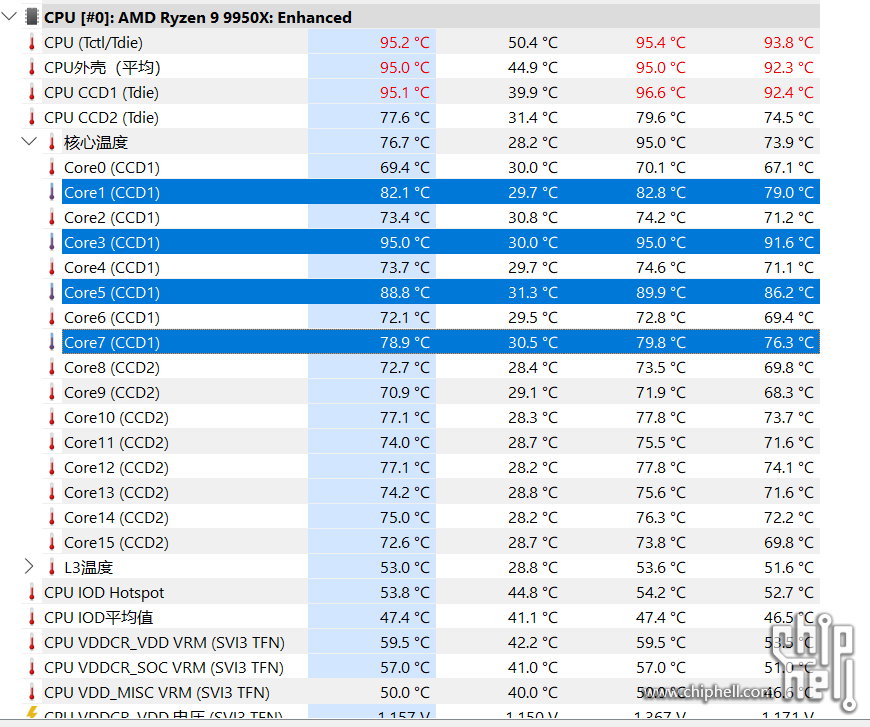This screenshot has height=727, width=870.
Task: Click the '88.8 °C' Core5 current value
Action: click(404, 292)
